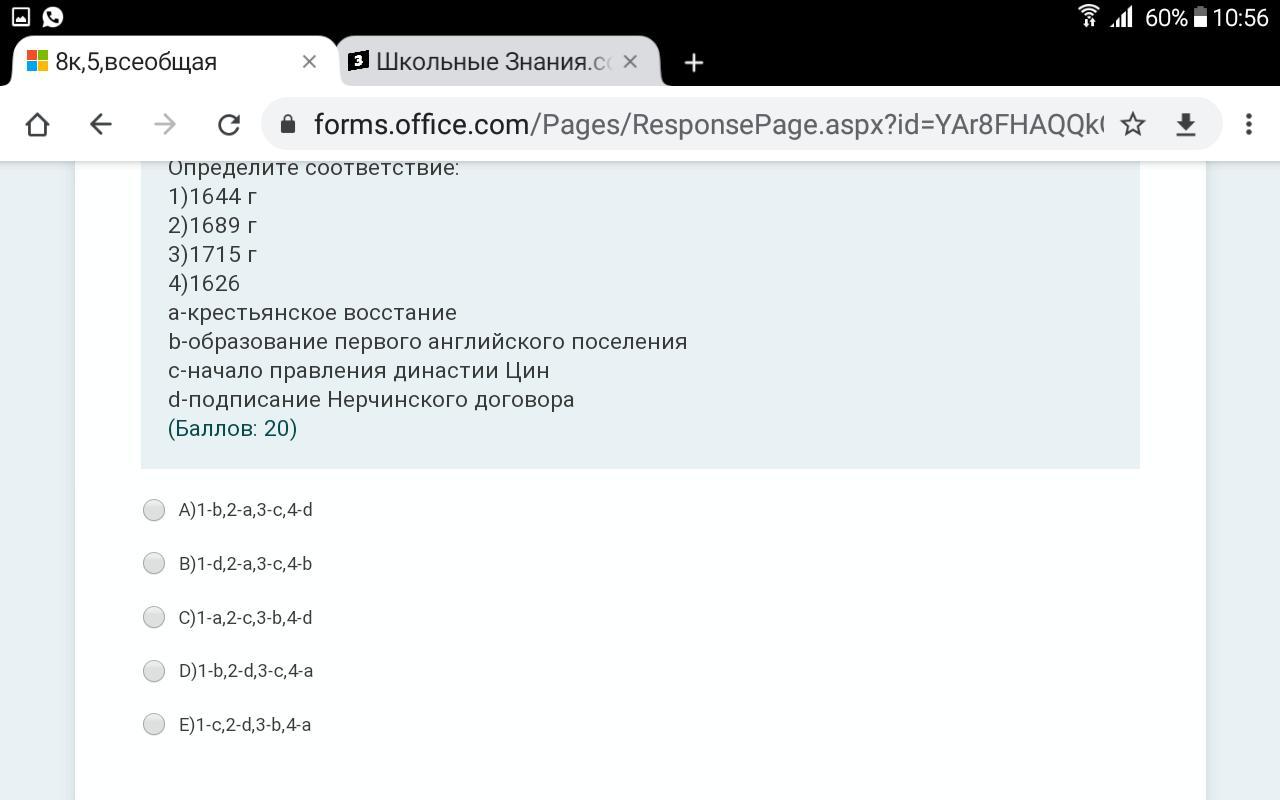
Task: Bookmark this page with the star icon
Action: point(1132,124)
